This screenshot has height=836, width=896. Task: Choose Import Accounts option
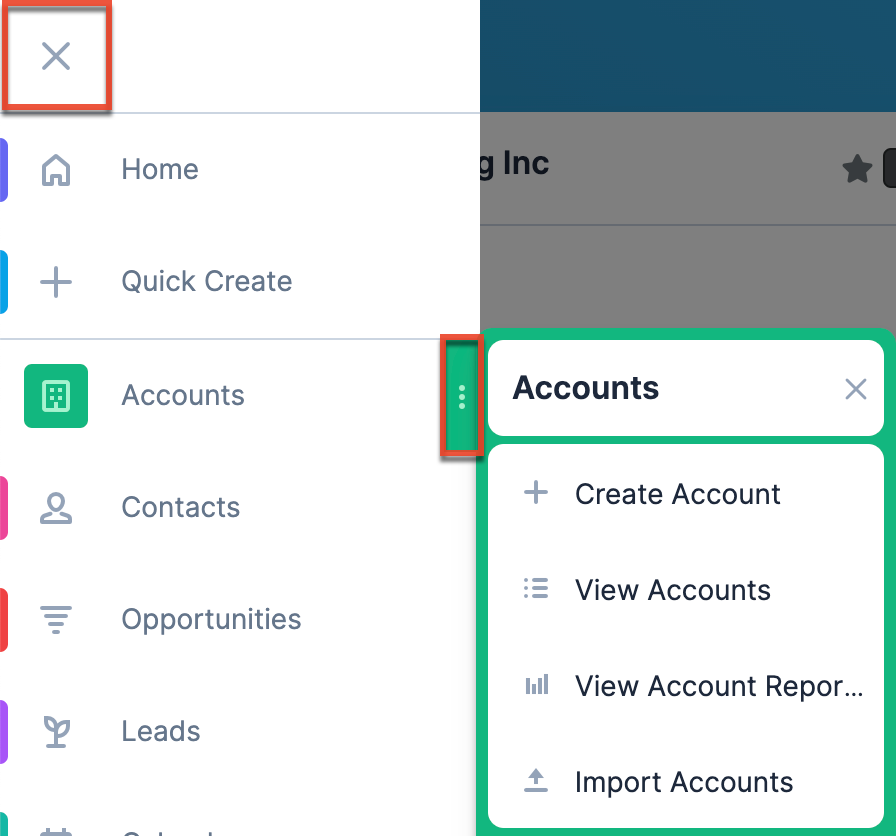(x=683, y=782)
